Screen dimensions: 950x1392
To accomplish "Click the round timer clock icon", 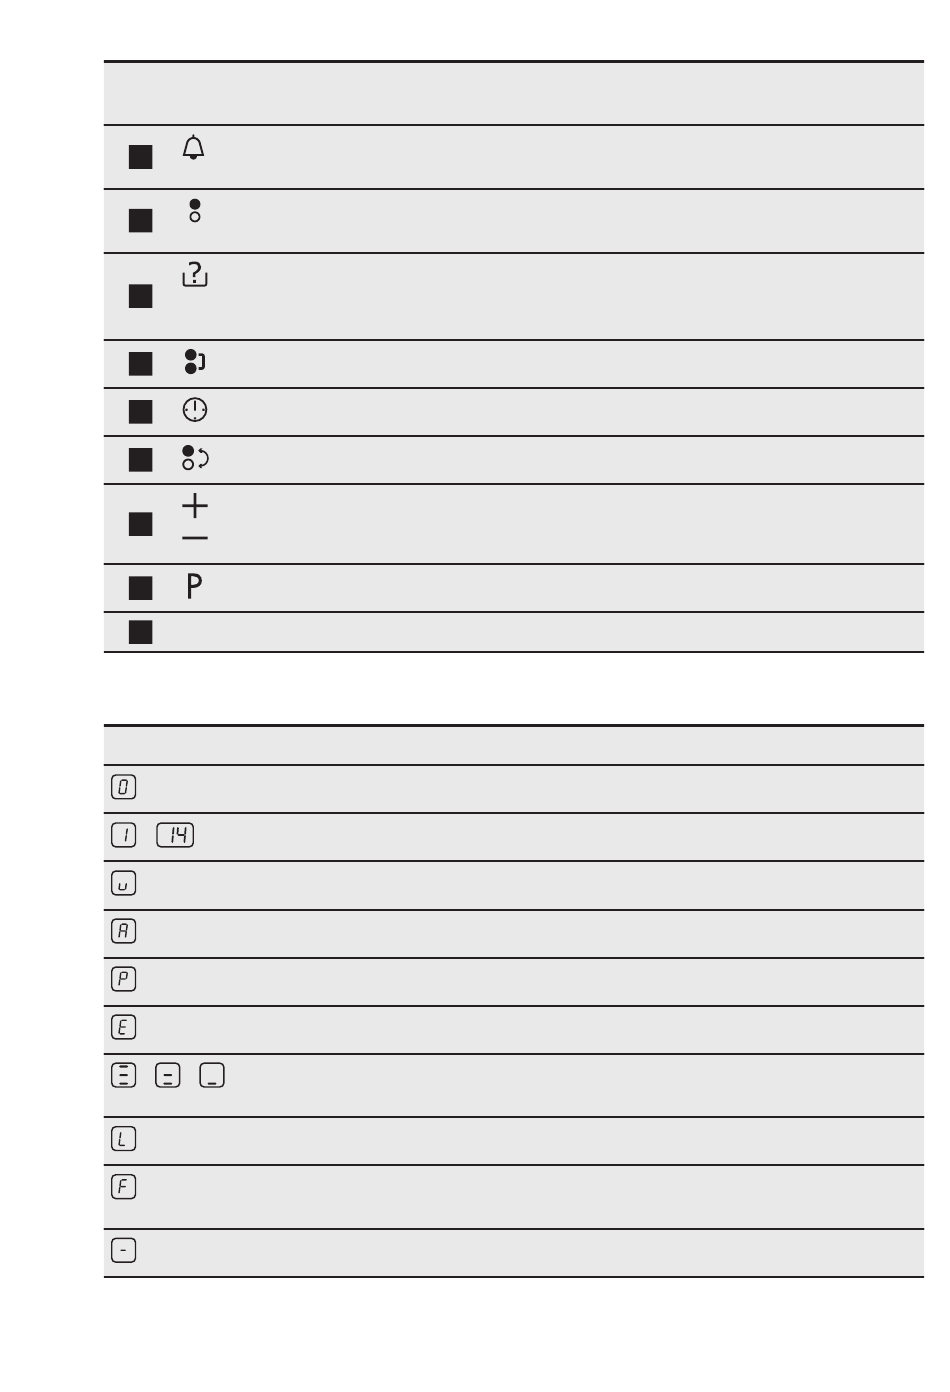I will (x=195, y=410).
